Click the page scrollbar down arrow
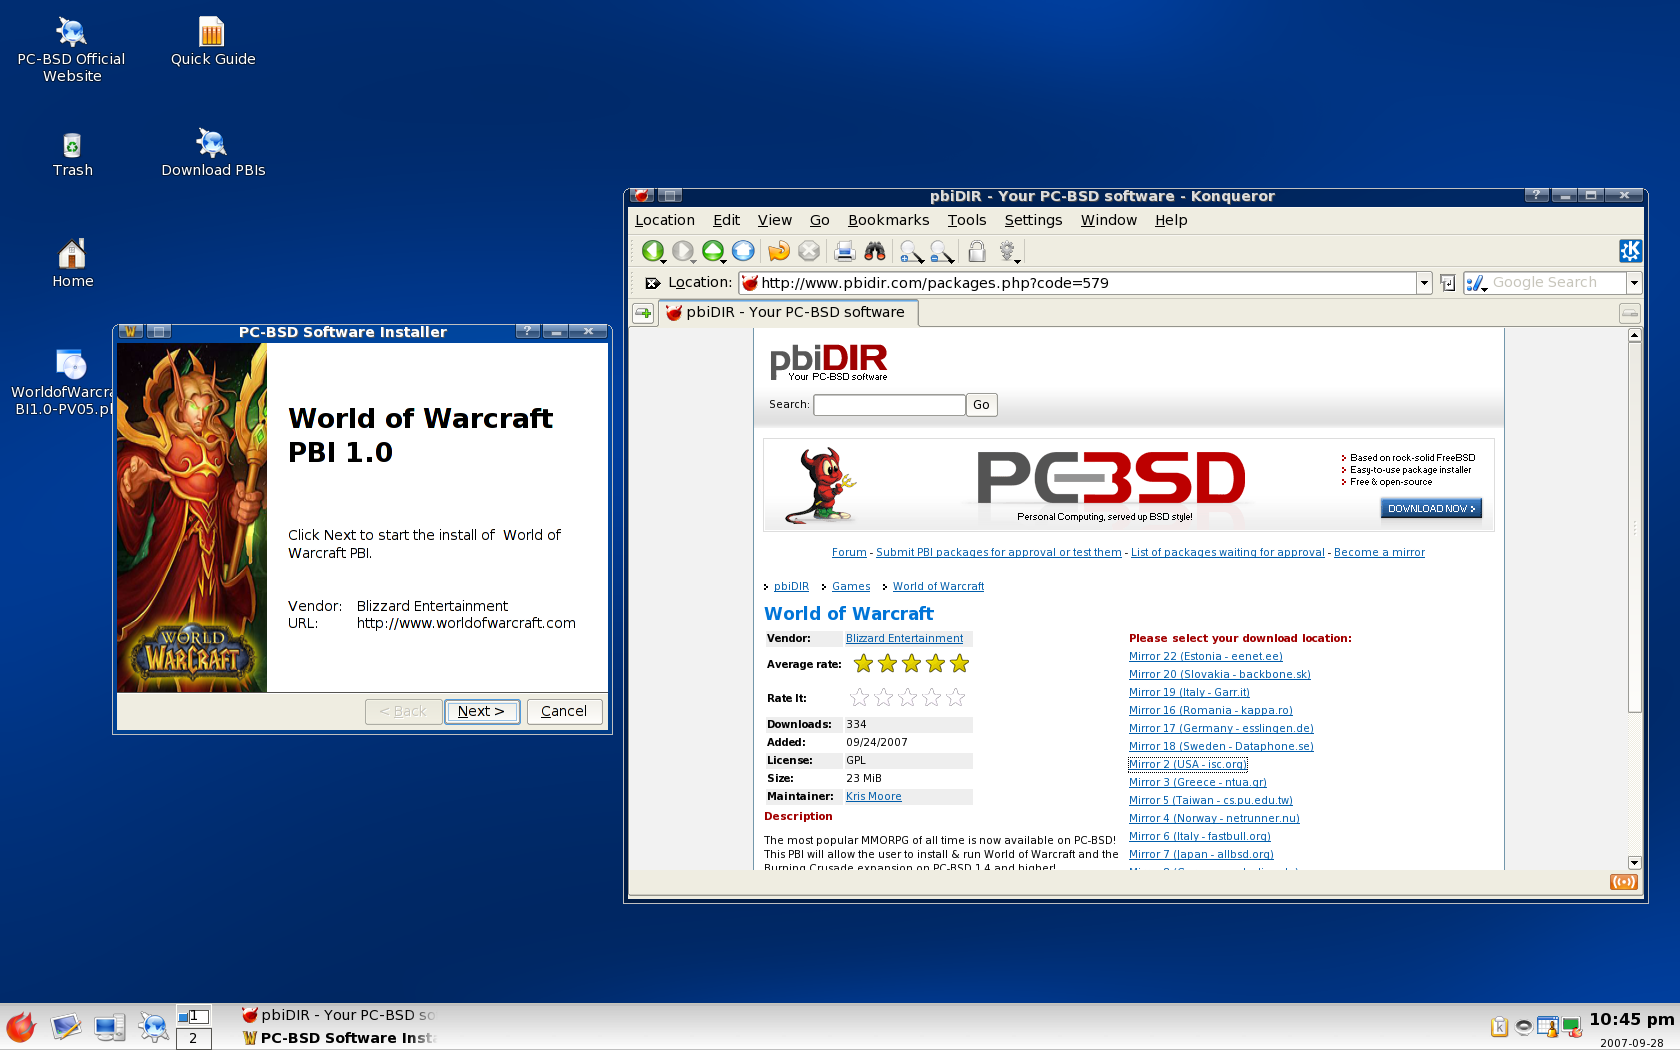This screenshot has height=1050, width=1680. (x=1634, y=862)
